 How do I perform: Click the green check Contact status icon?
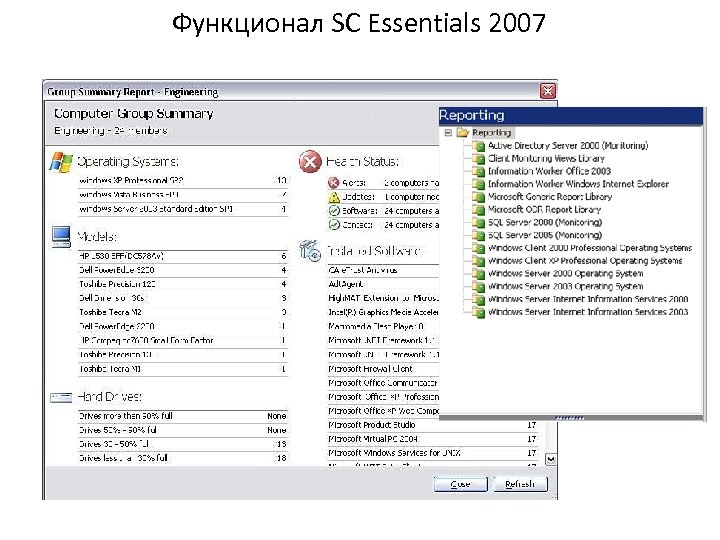[334, 225]
